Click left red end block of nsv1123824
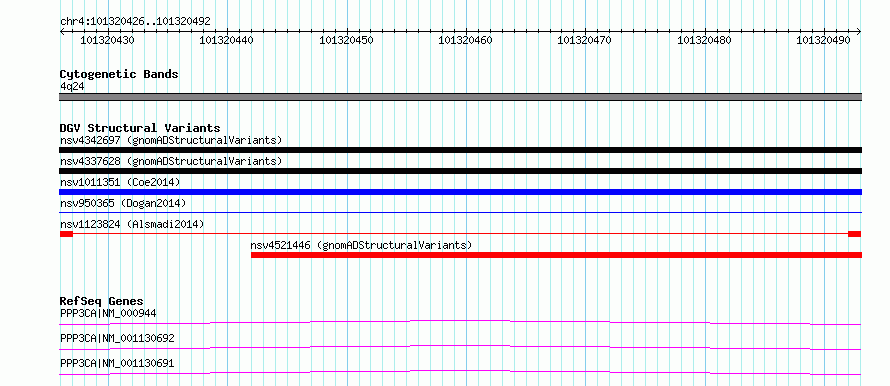 (x=66, y=234)
